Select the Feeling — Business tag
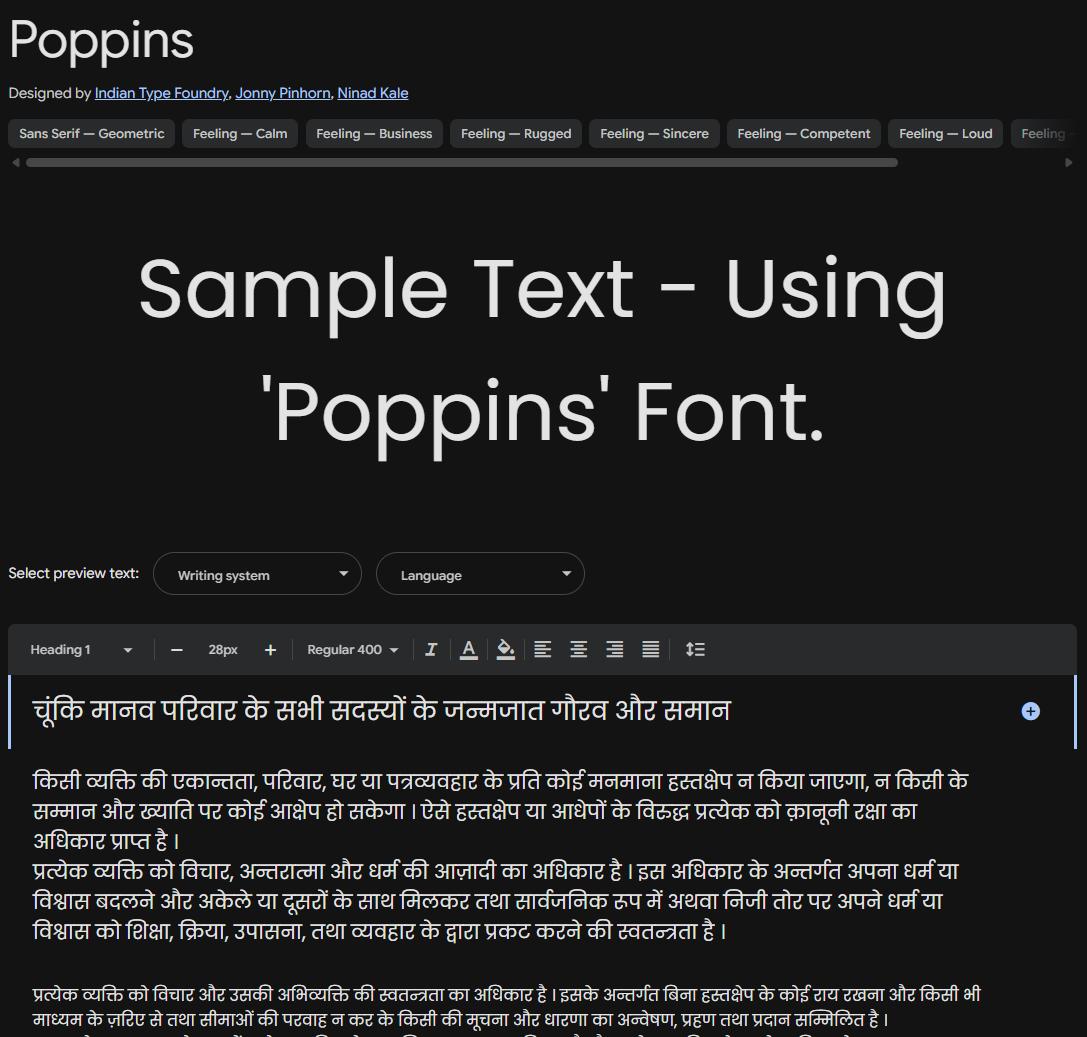 (374, 134)
